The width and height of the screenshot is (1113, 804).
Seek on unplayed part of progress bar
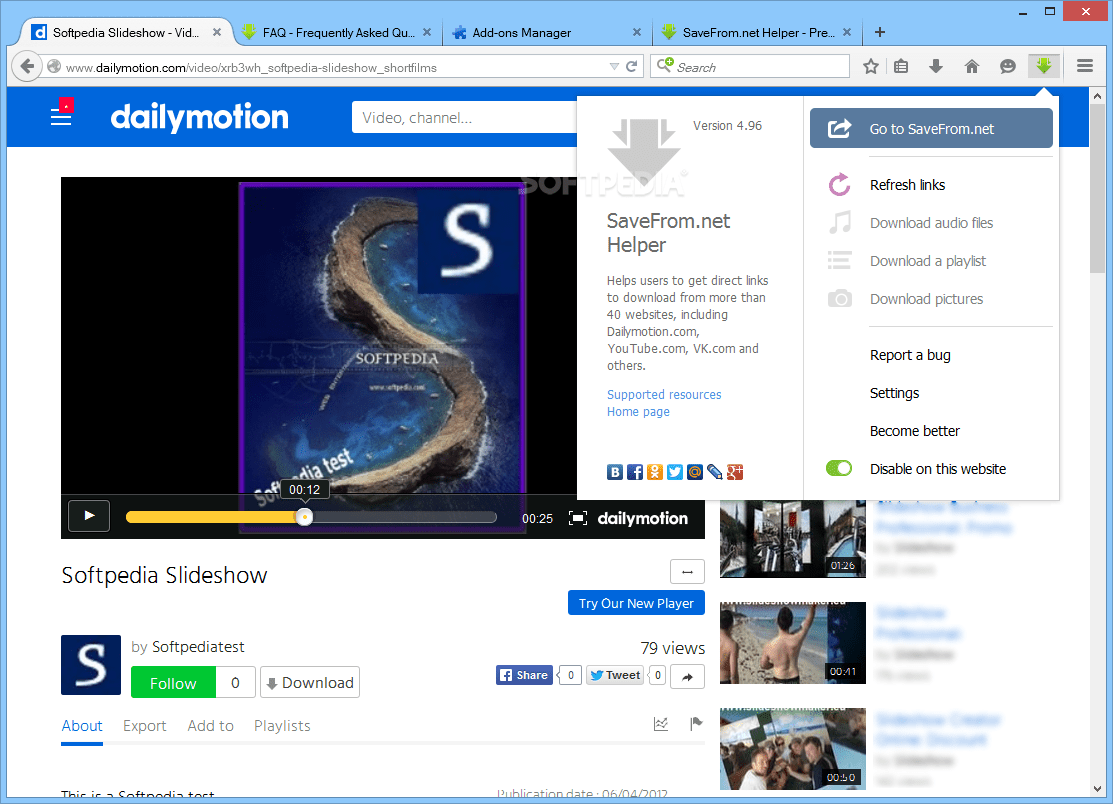click(x=404, y=517)
